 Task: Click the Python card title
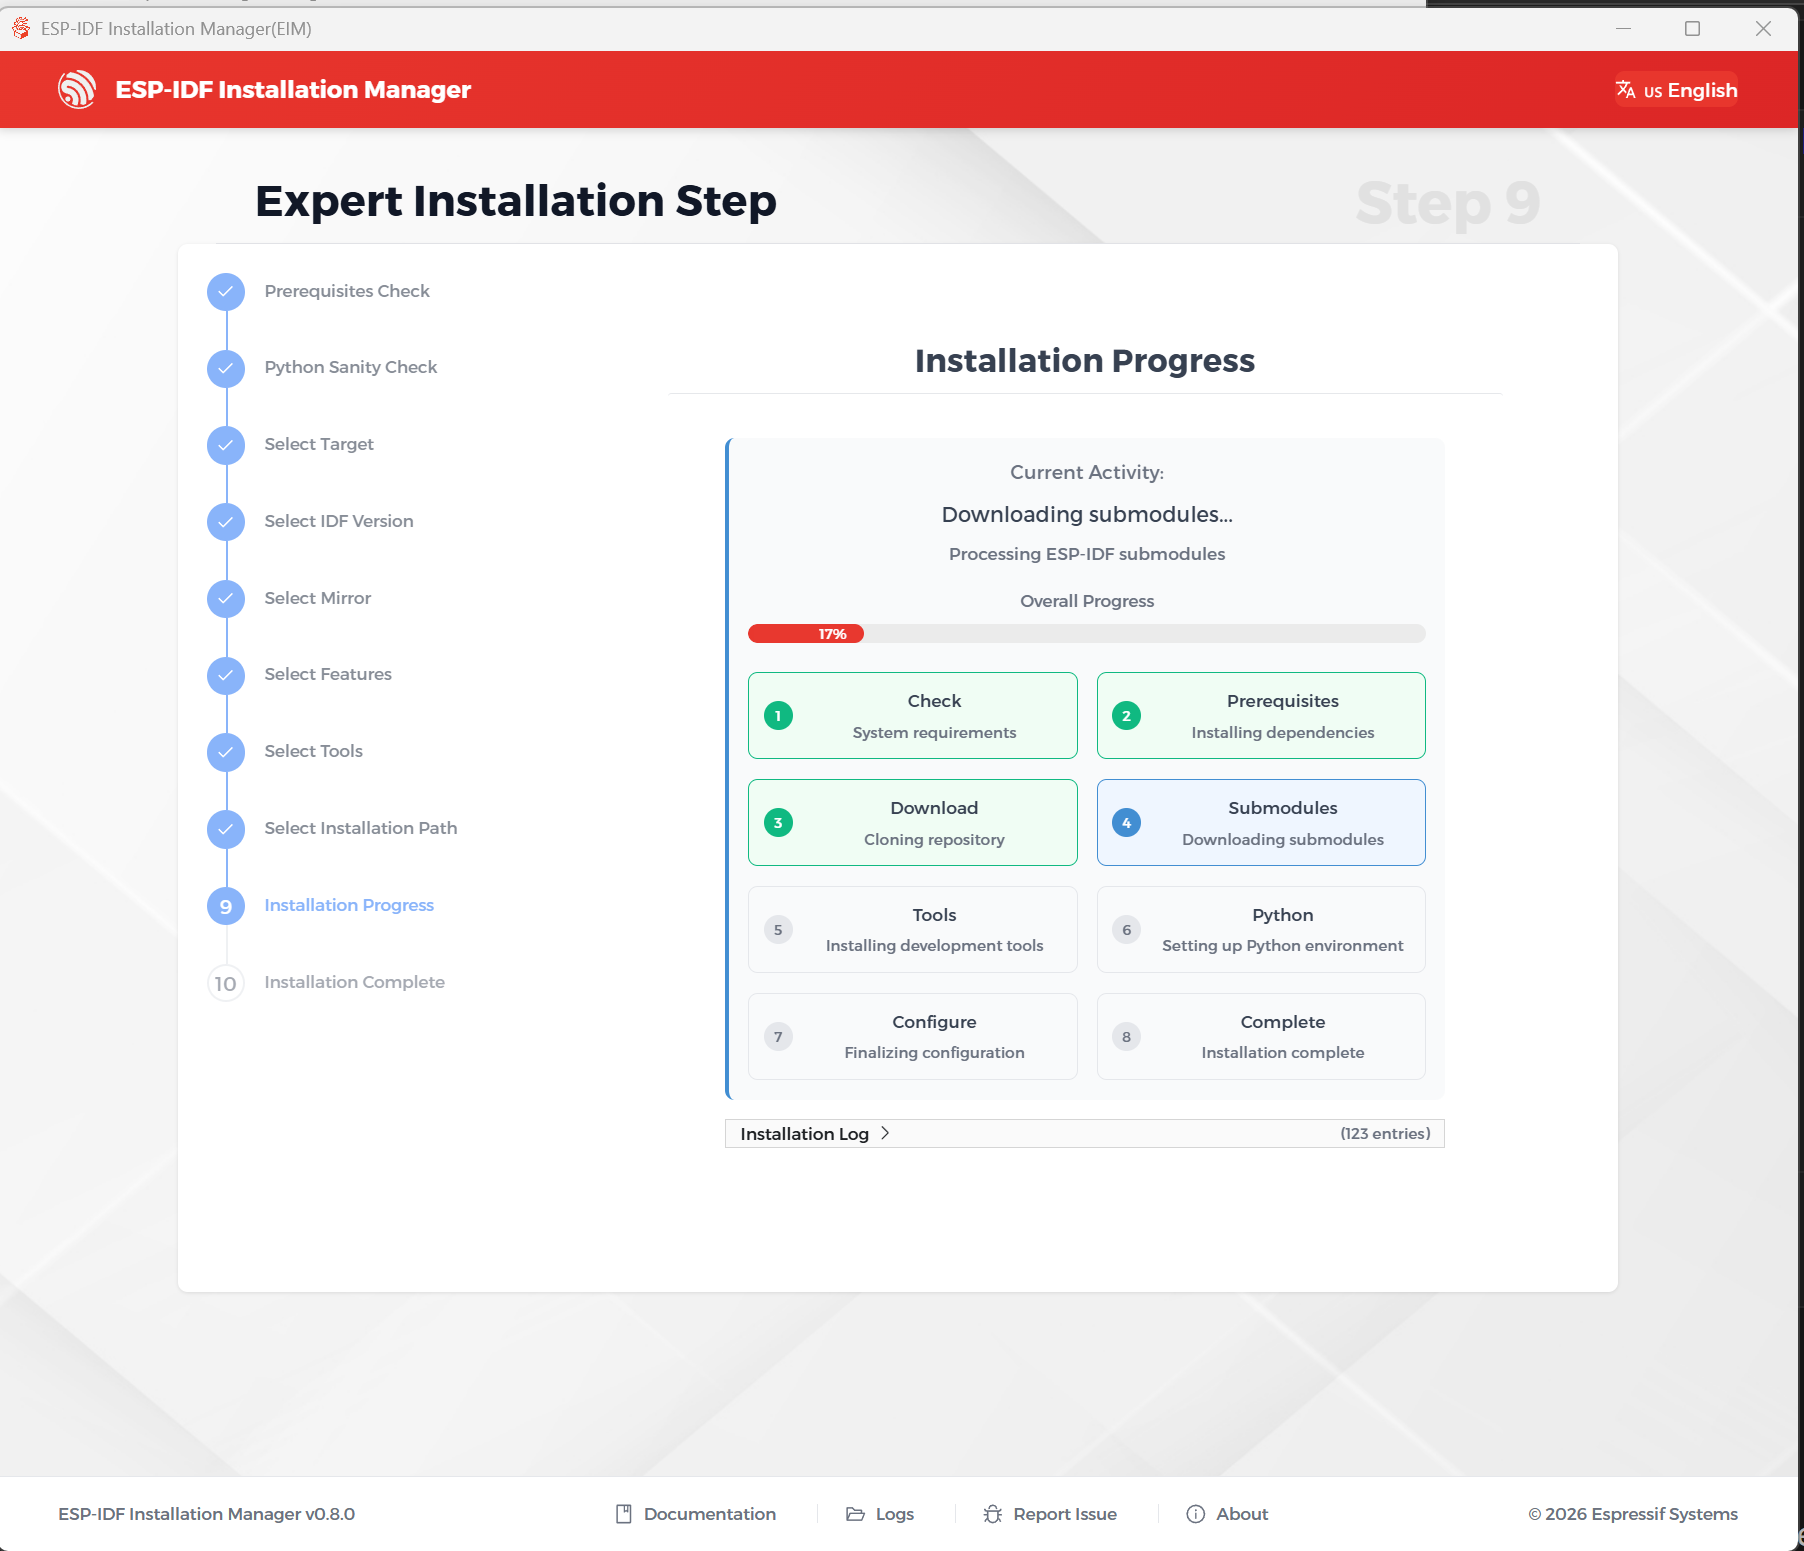[x=1283, y=915]
